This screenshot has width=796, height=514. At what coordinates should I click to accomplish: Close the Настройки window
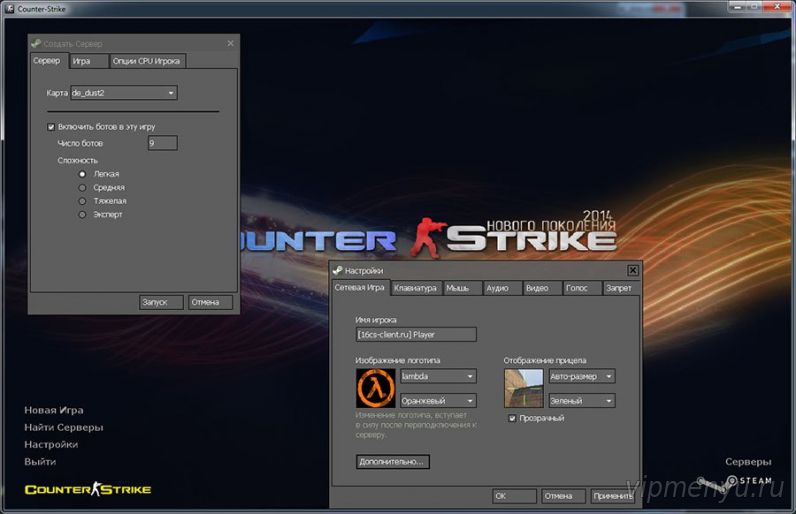[633, 270]
